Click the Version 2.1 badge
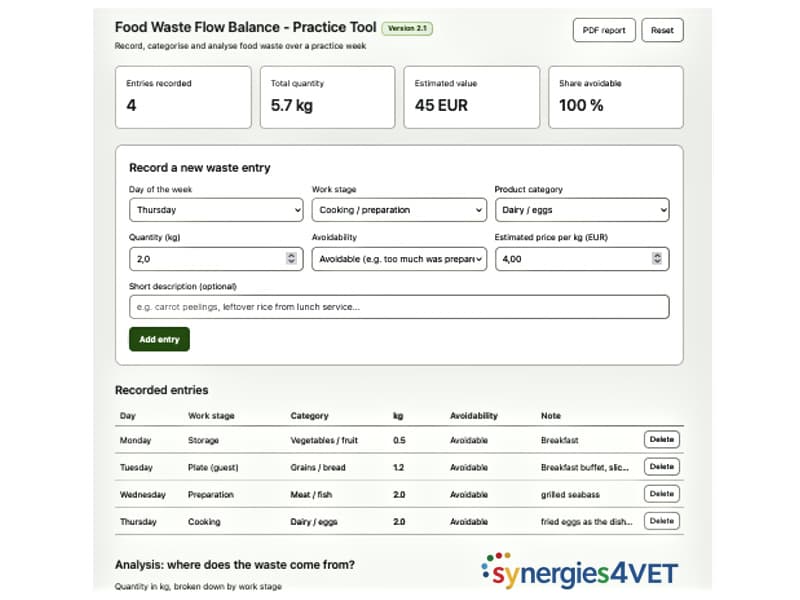The image size is (800, 600). click(x=407, y=28)
